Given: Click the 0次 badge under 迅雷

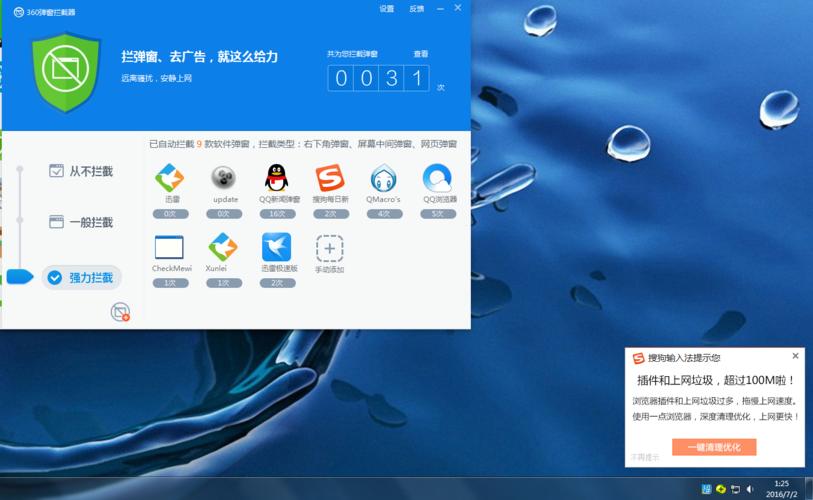Looking at the screenshot, I should pyautogui.click(x=171, y=214).
